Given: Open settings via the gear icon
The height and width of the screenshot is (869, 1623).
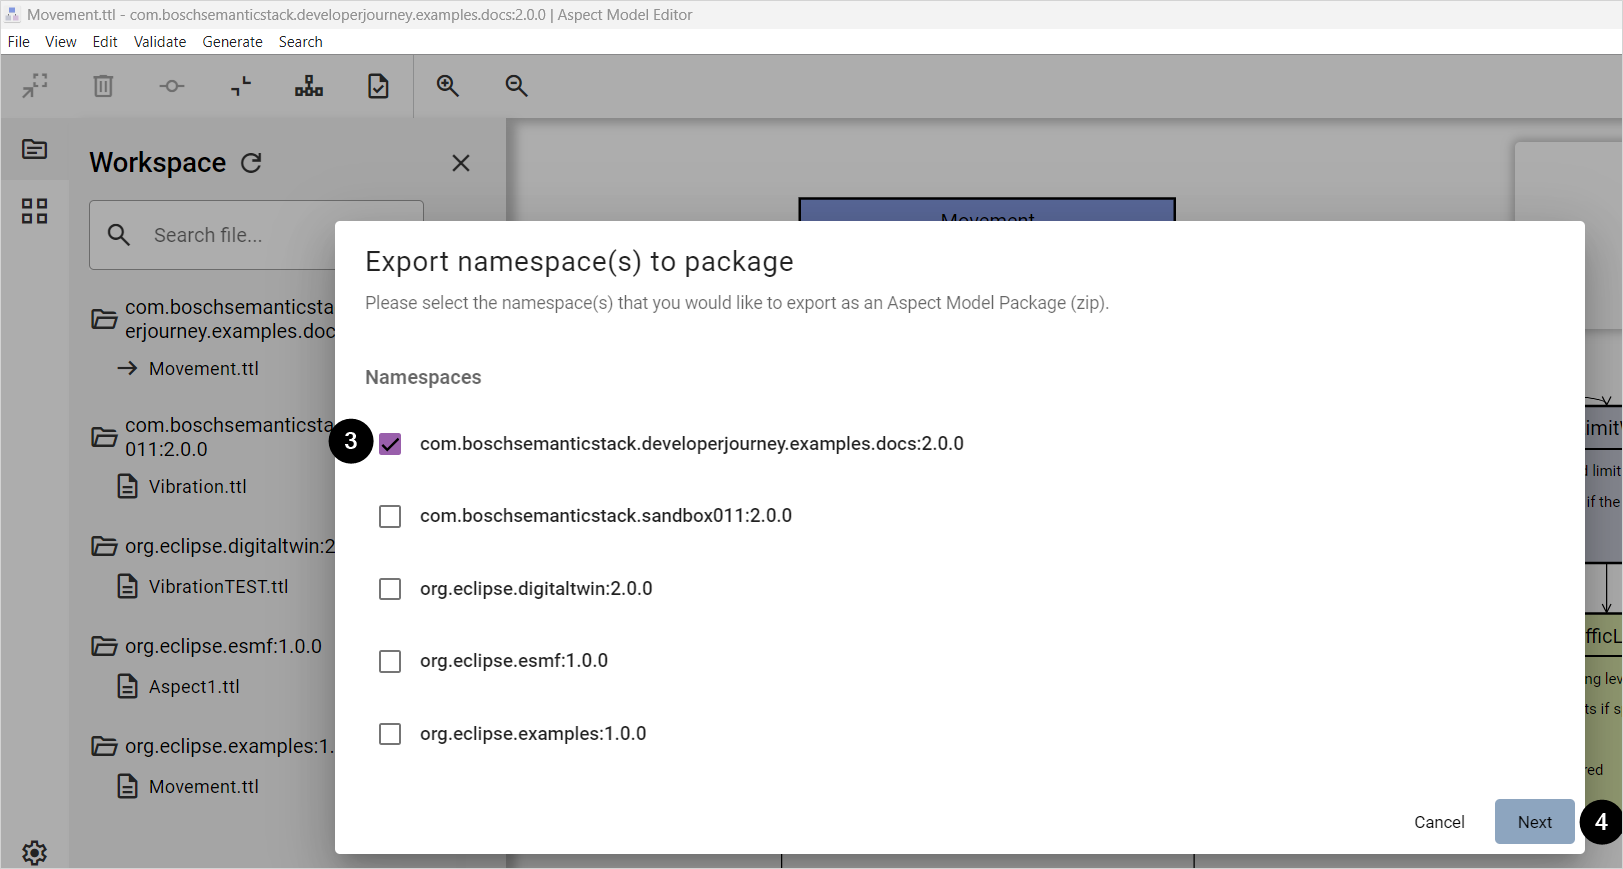Looking at the screenshot, I should point(35,852).
